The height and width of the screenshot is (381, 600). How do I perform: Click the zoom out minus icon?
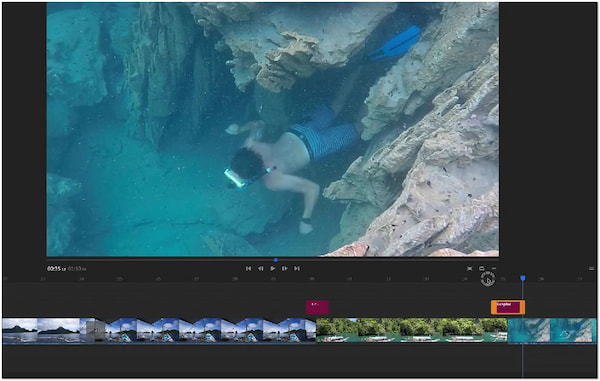pyautogui.click(x=494, y=269)
